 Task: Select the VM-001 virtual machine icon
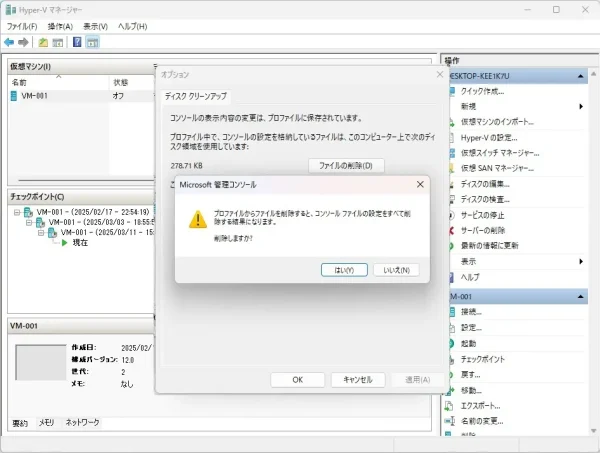pyautogui.click(x=14, y=96)
